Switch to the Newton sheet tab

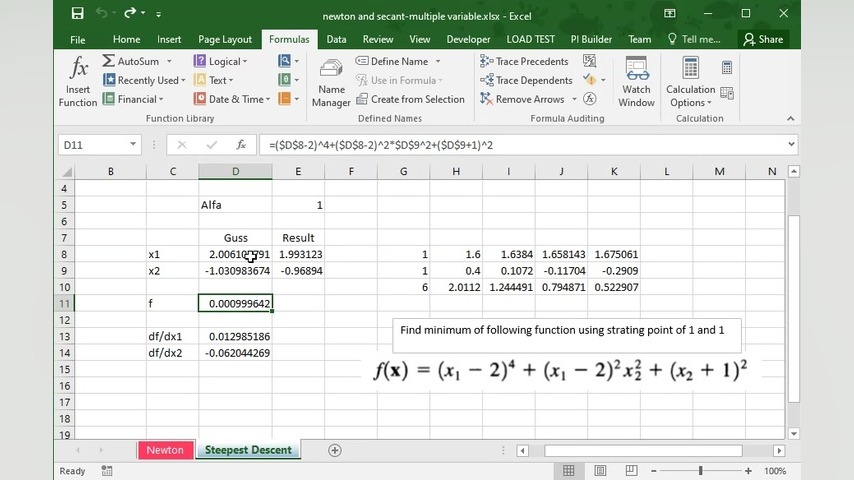point(165,450)
